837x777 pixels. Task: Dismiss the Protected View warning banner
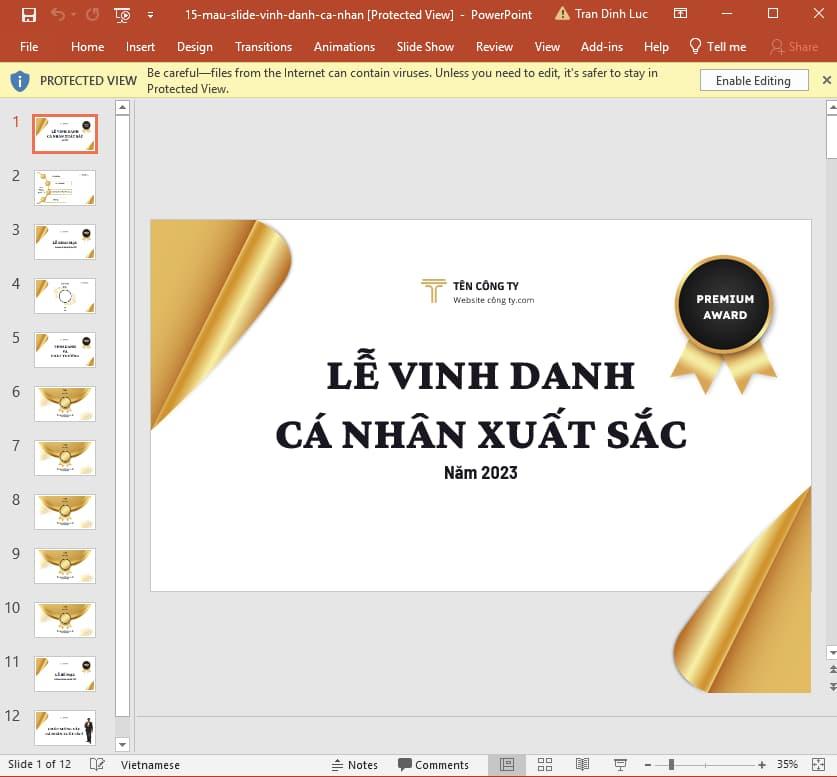826,80
